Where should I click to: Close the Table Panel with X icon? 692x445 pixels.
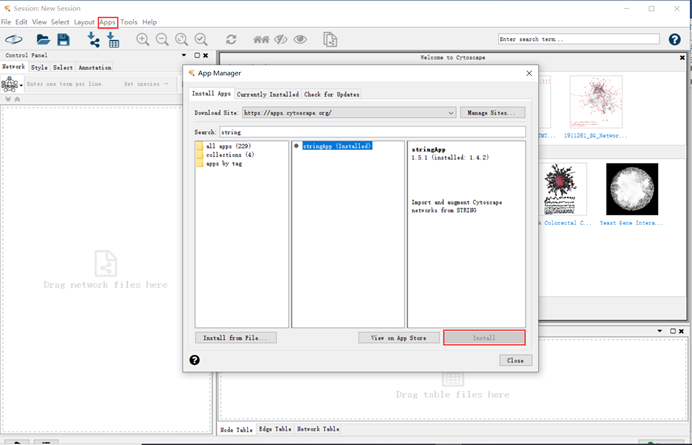(x=681, y=331)
